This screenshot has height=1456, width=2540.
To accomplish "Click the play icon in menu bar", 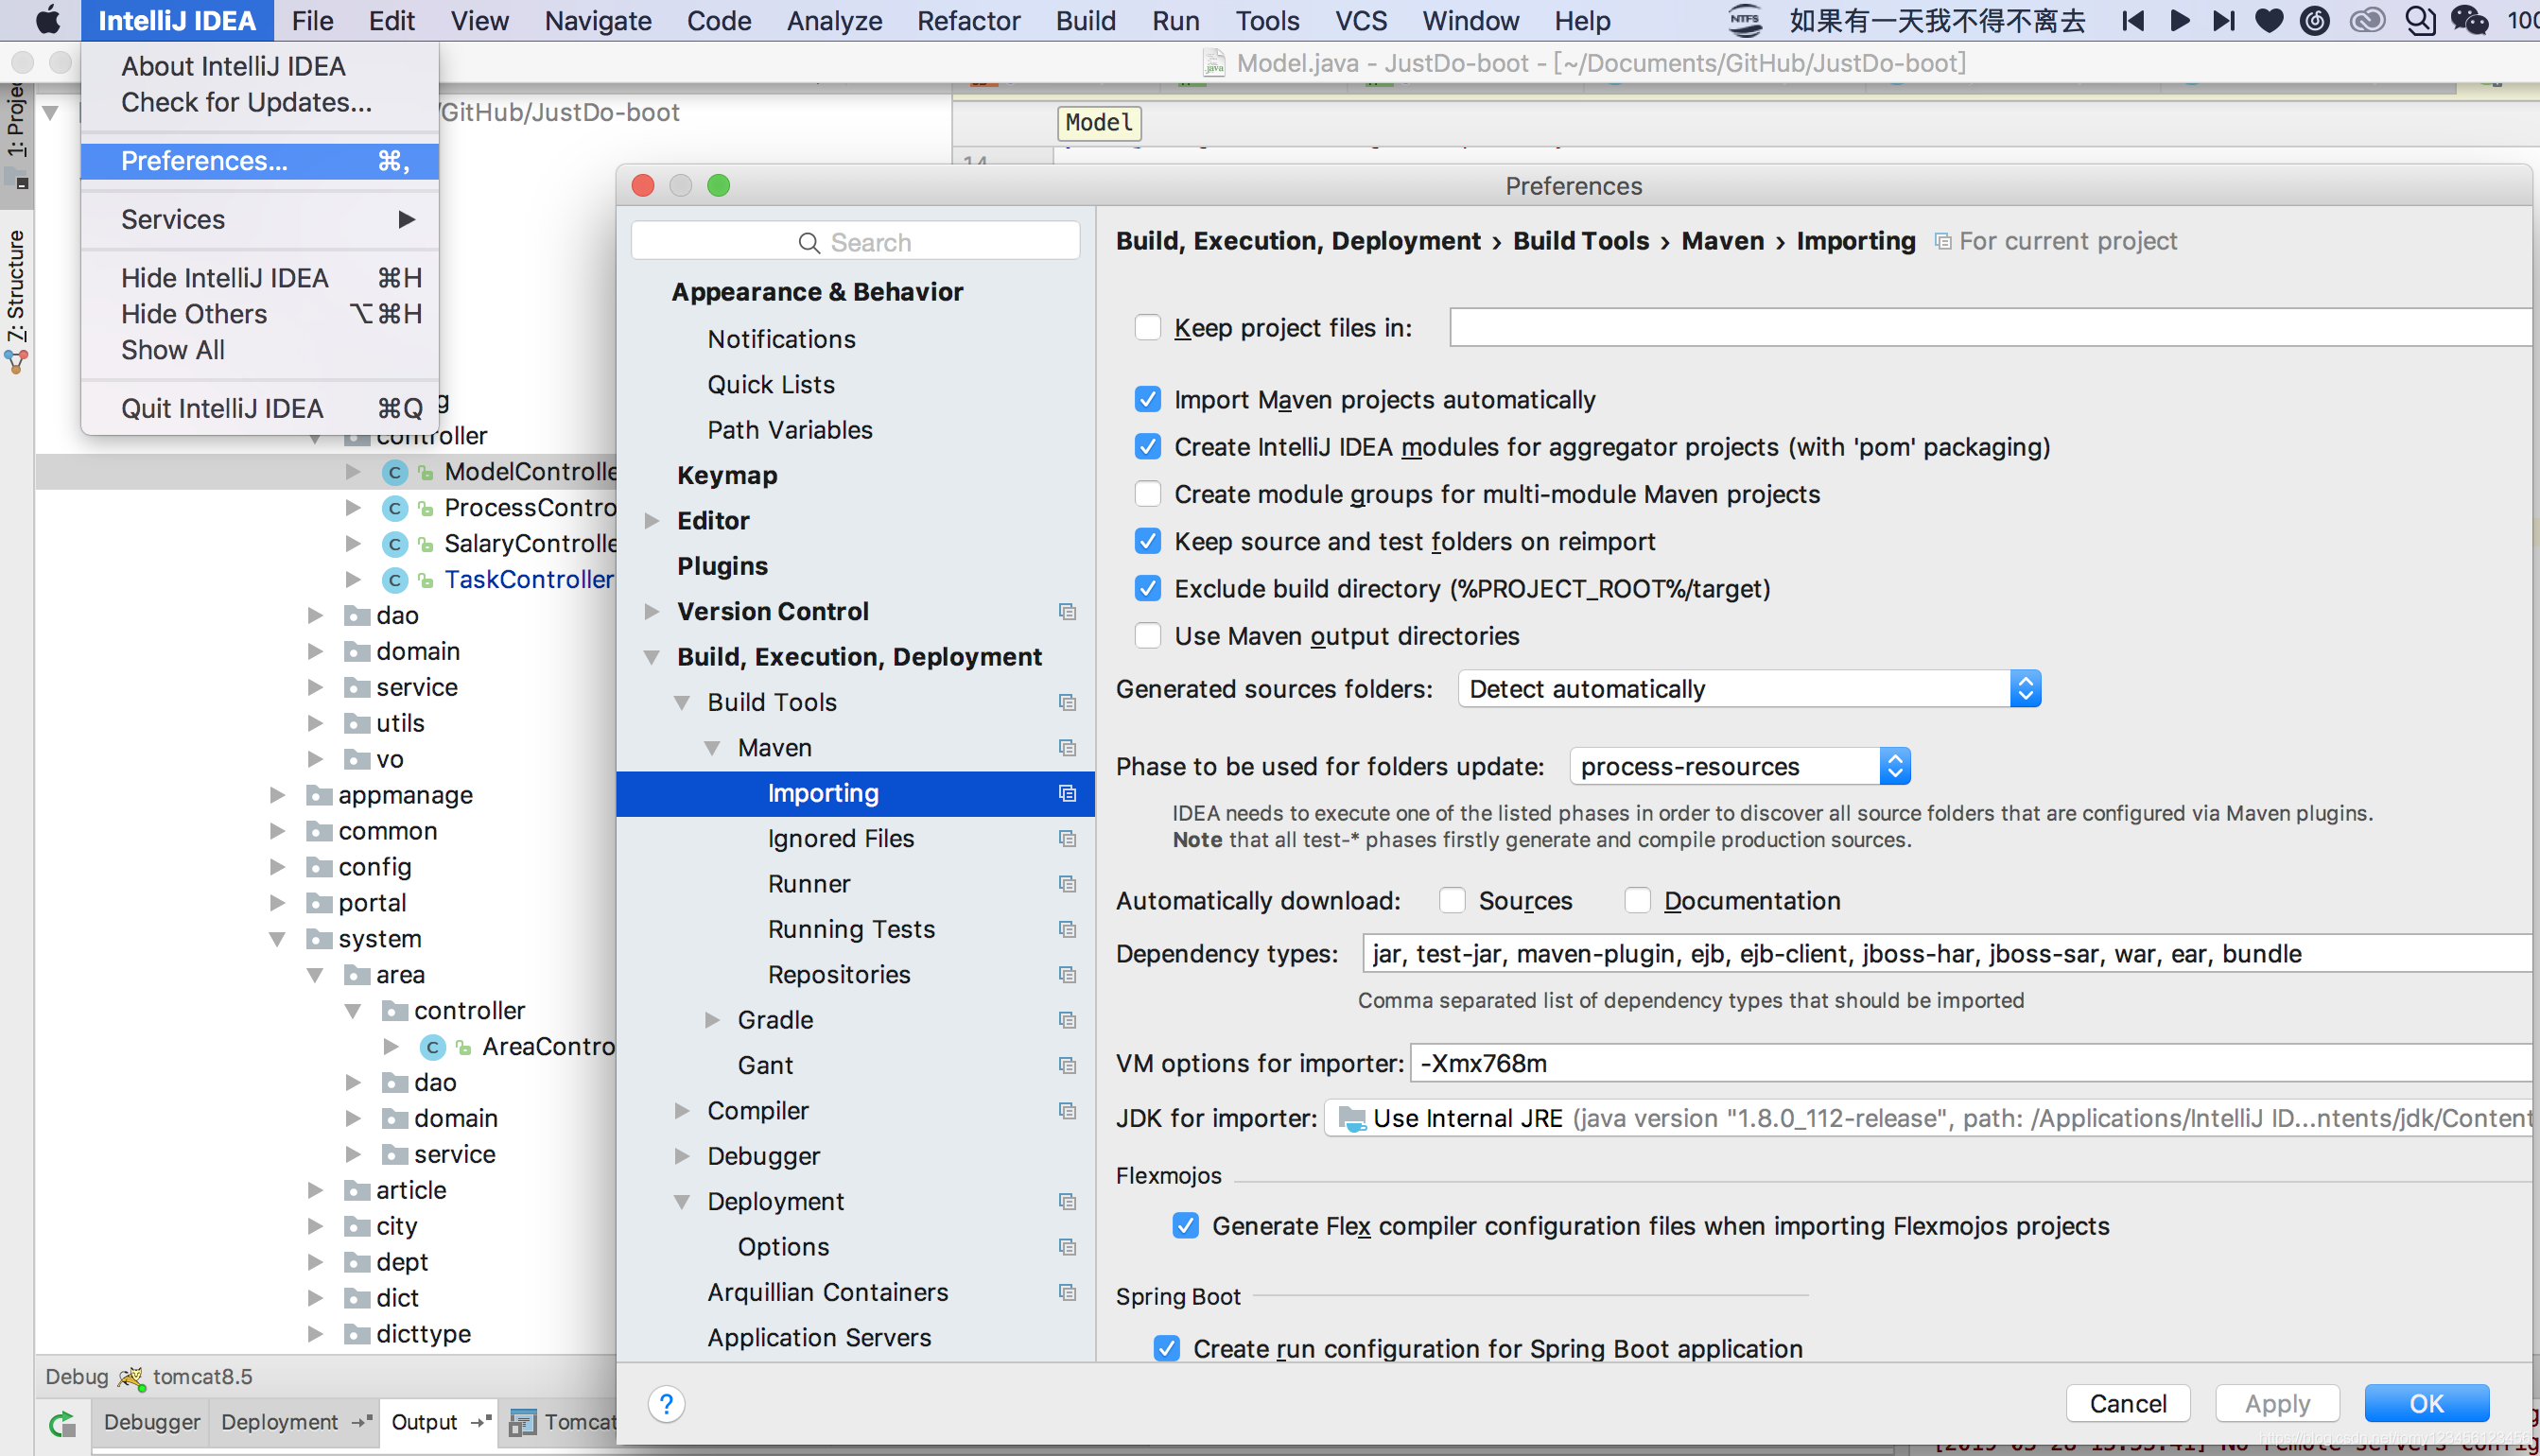I will 2179,21.
